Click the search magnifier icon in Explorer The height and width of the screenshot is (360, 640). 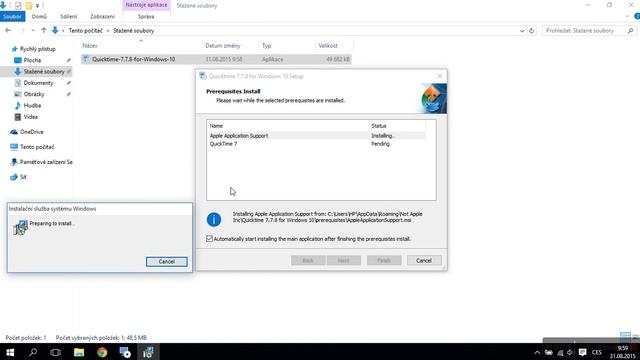pyautogui.click(x=630, y=31)
